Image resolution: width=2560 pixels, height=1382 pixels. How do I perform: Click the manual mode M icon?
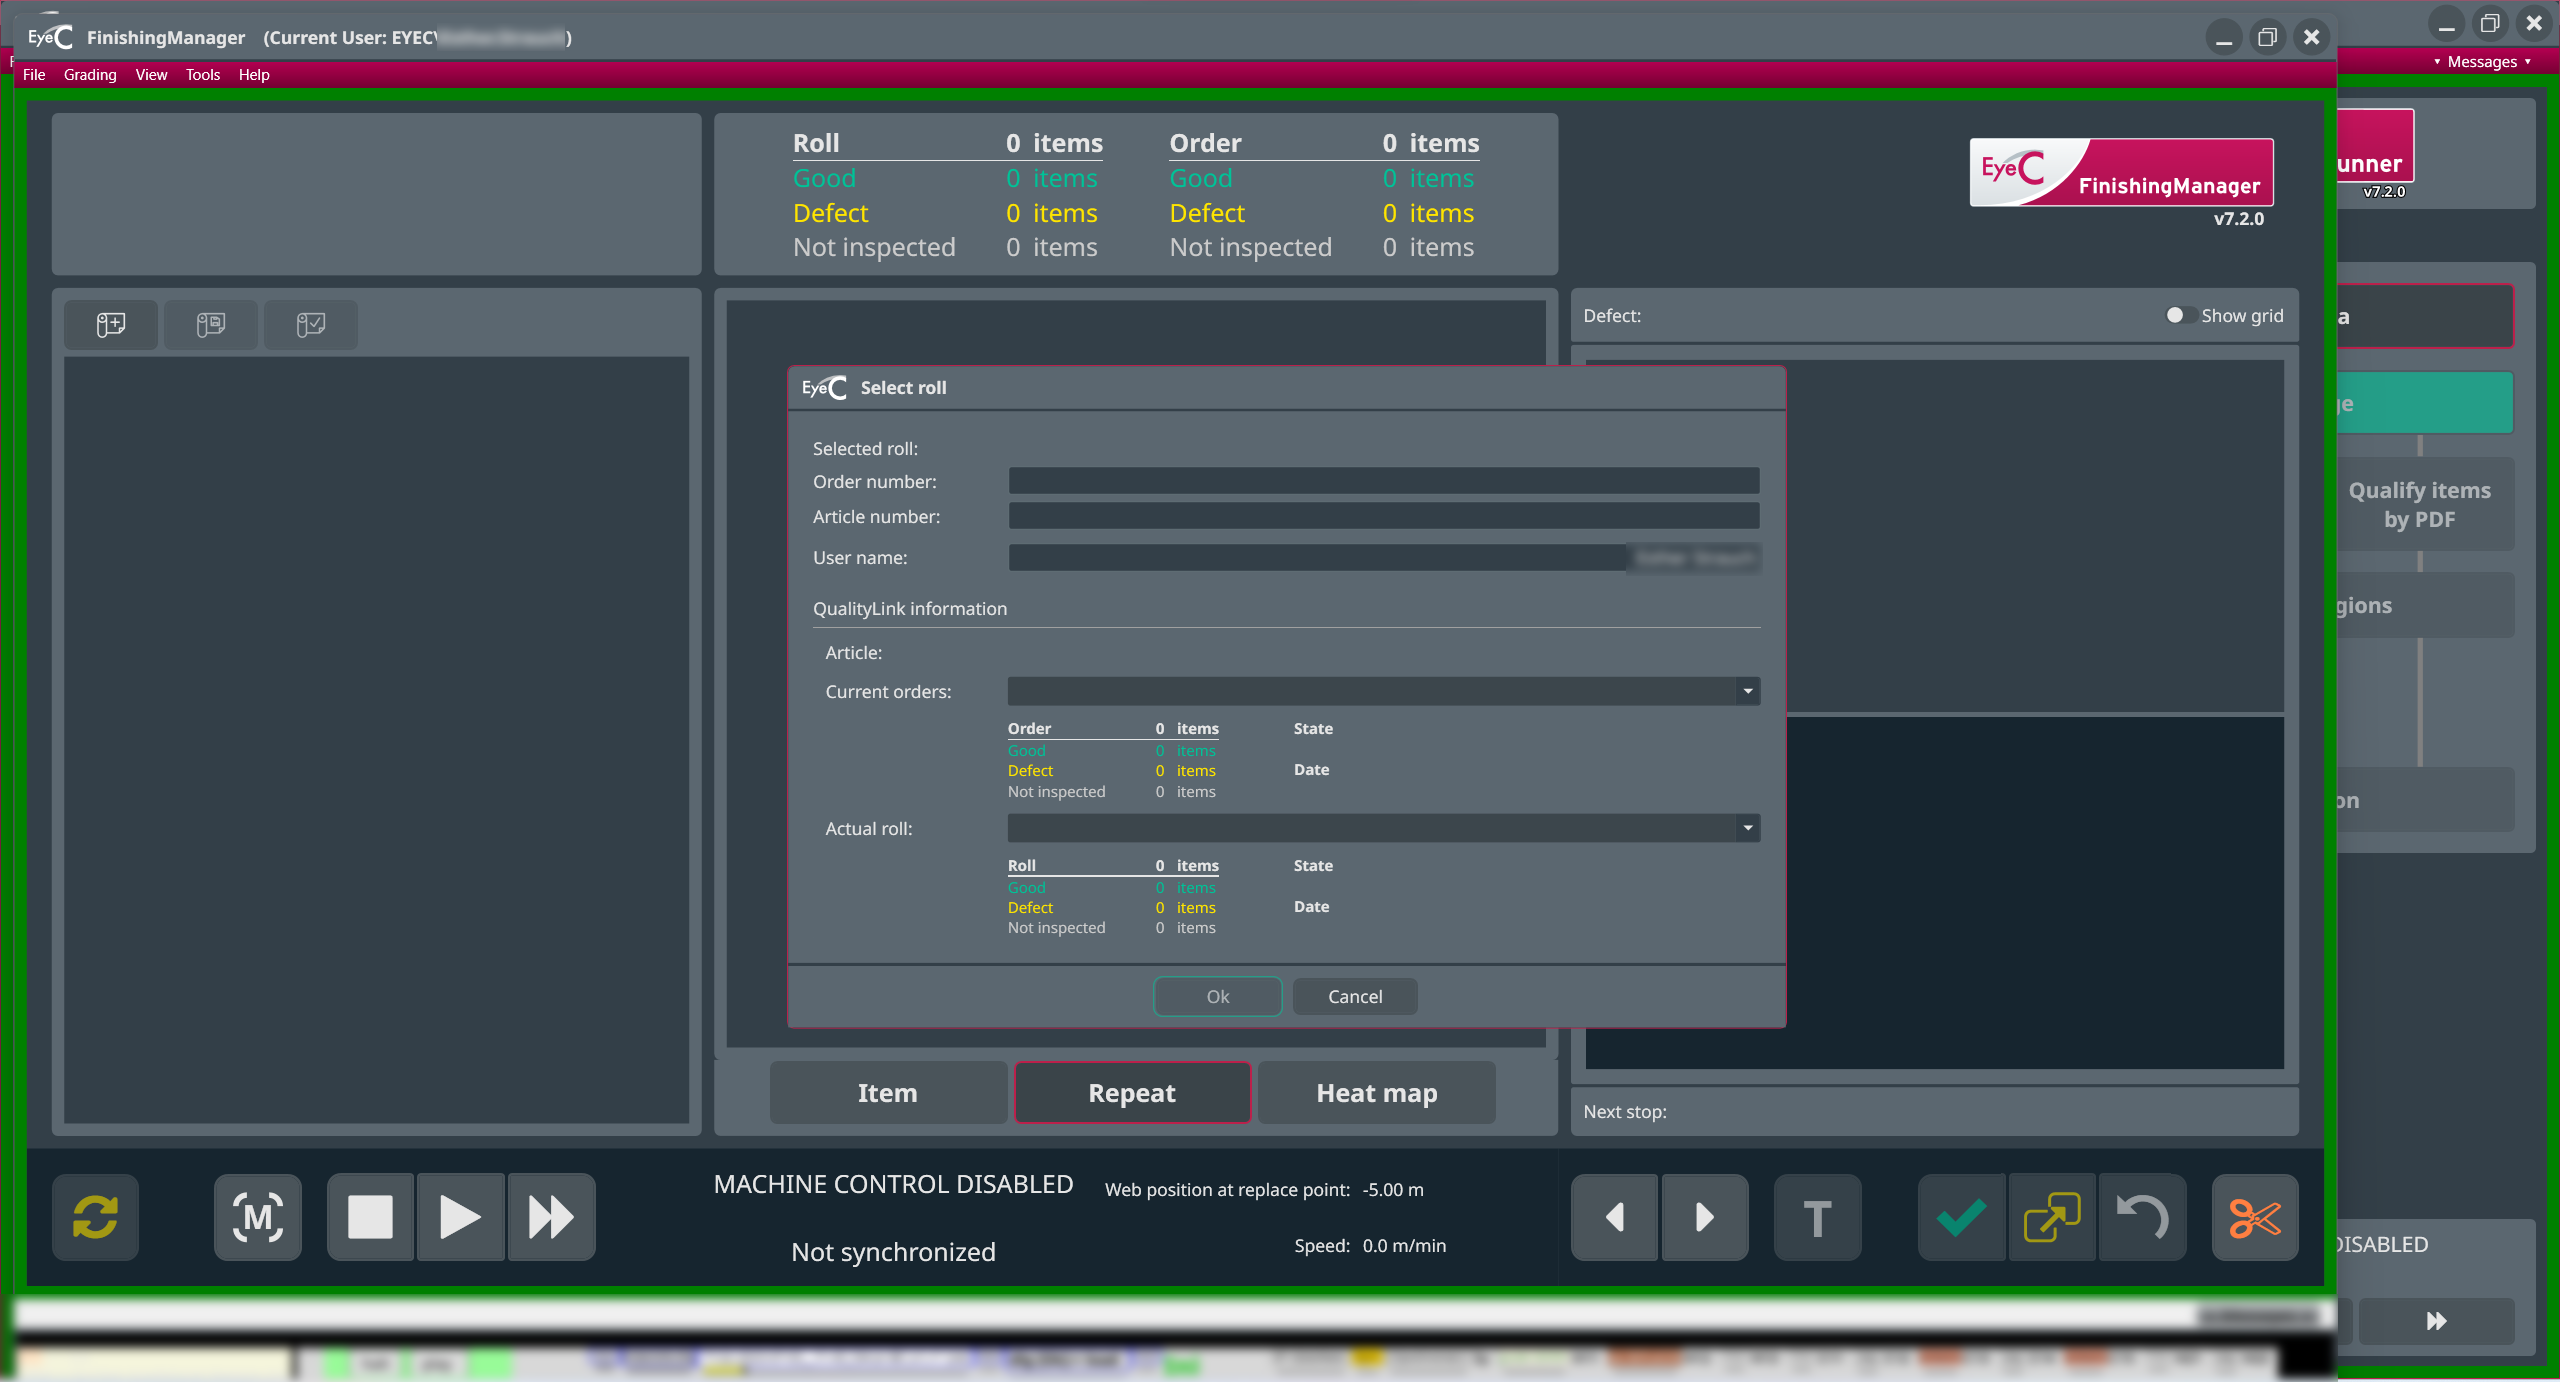tap(258, 1218)
